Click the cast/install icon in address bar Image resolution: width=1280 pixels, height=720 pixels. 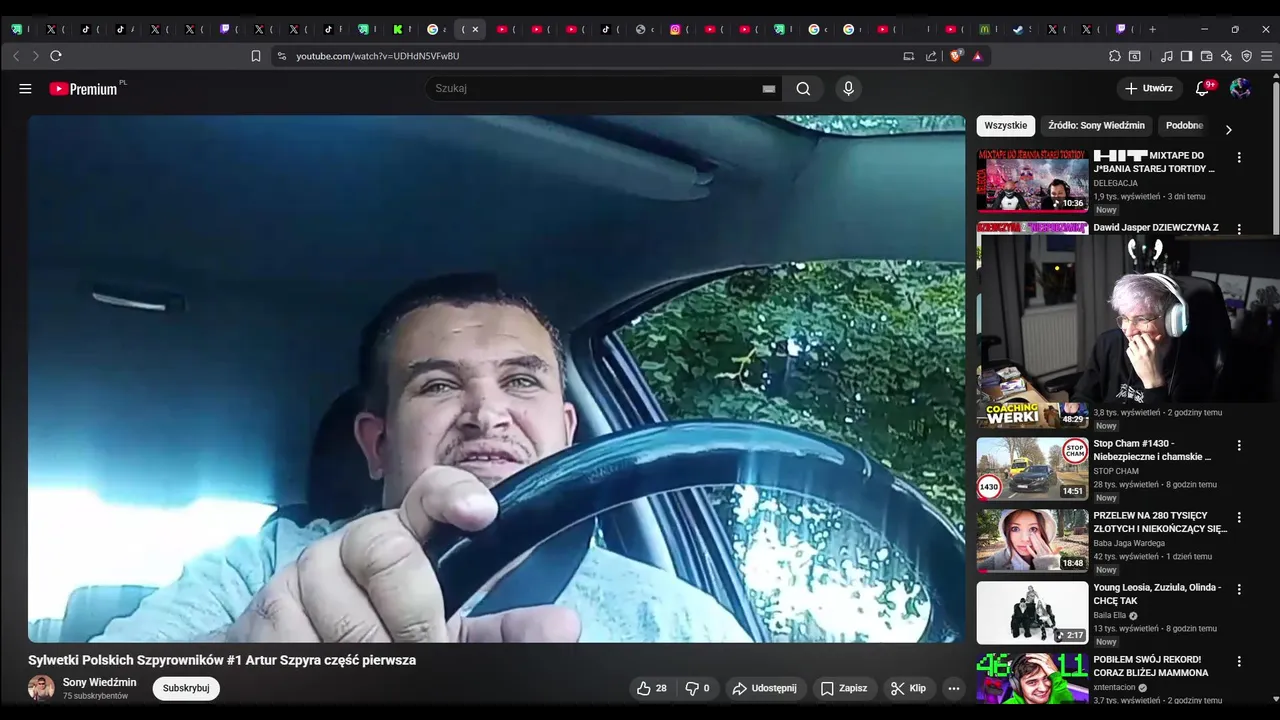click(909, 56)
